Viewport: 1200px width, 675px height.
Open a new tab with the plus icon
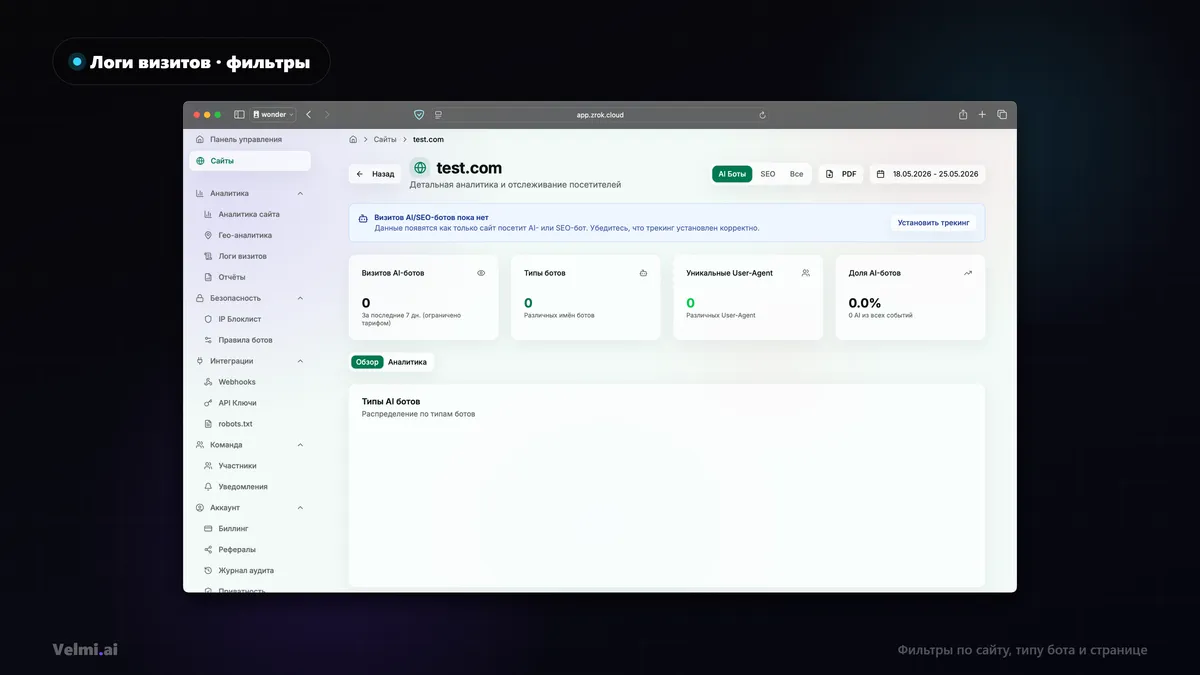(982, 115)
